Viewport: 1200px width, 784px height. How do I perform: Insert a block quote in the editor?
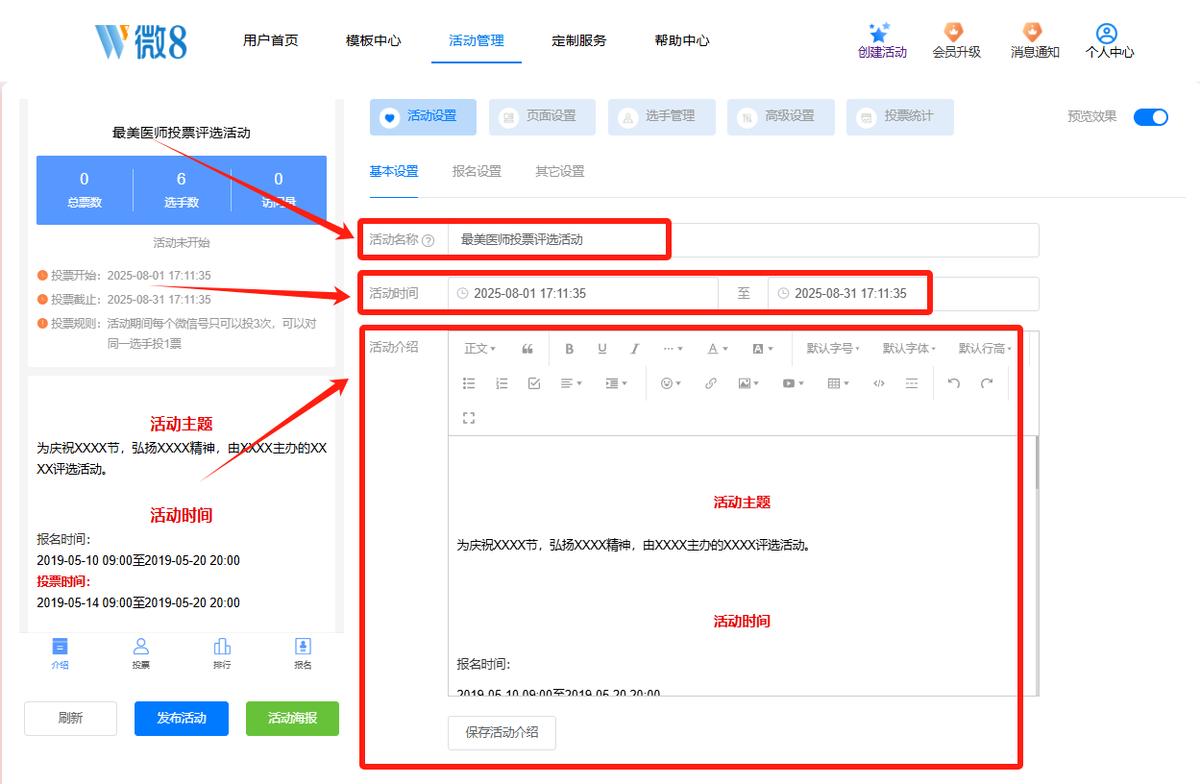[527, 349]
